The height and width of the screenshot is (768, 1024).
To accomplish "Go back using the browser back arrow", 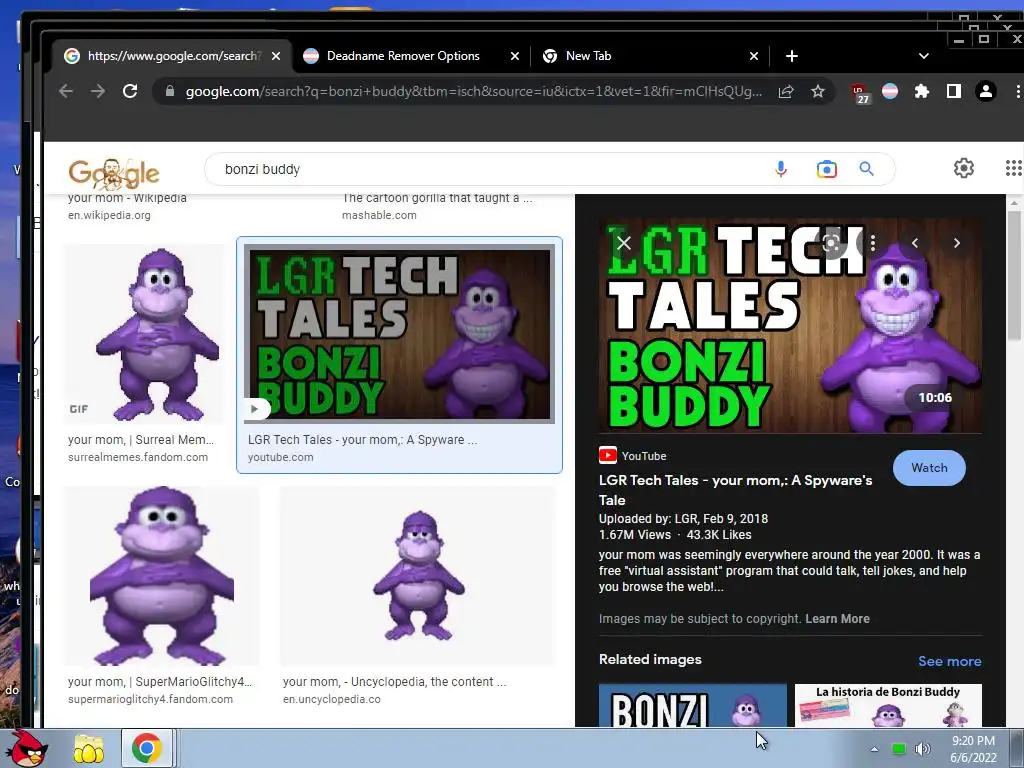I will pos(65,91).
